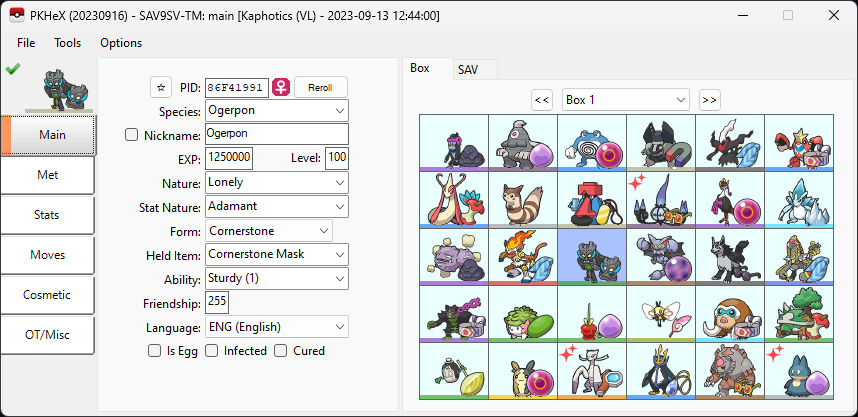Select the Furret box slot
Screen dimensions: 858x417
coord(523,200)
